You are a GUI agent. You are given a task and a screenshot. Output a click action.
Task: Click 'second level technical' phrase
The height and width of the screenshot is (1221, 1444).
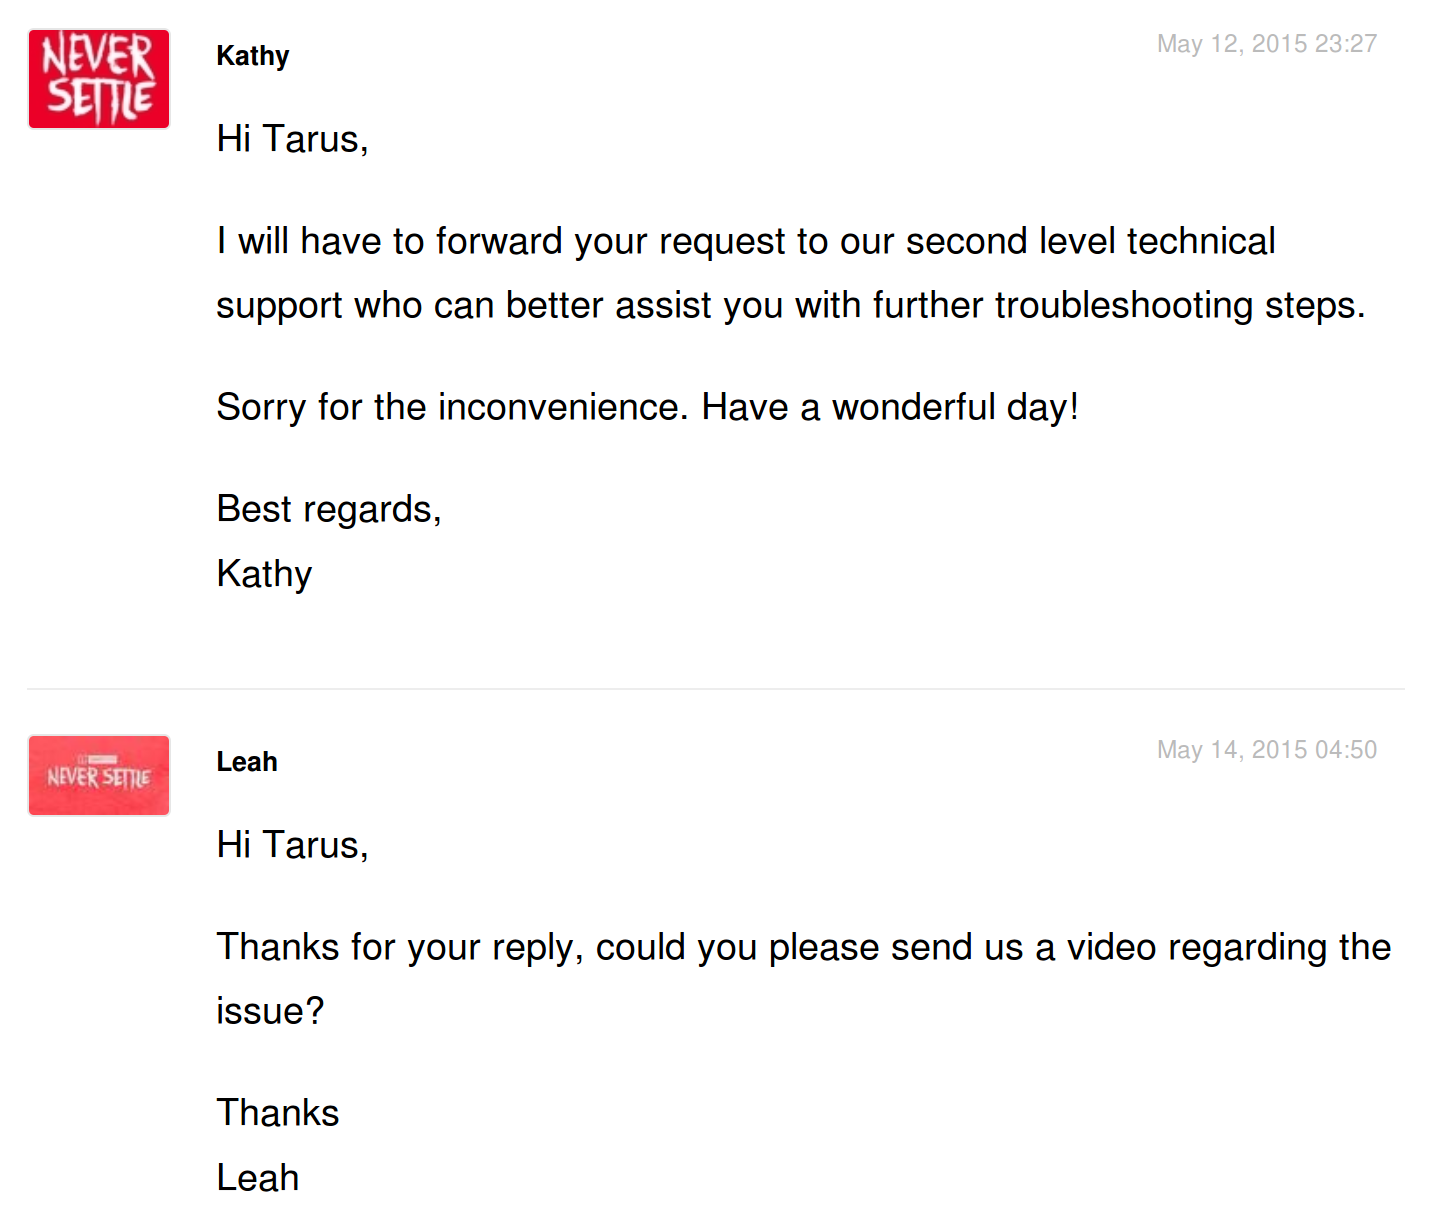[x=1091, y=242]
